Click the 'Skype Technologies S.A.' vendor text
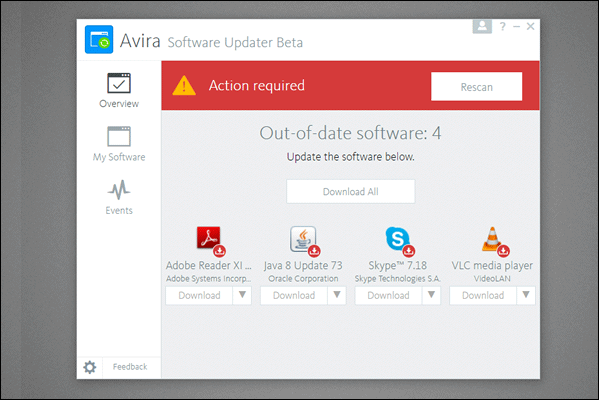 click(397, 279)
